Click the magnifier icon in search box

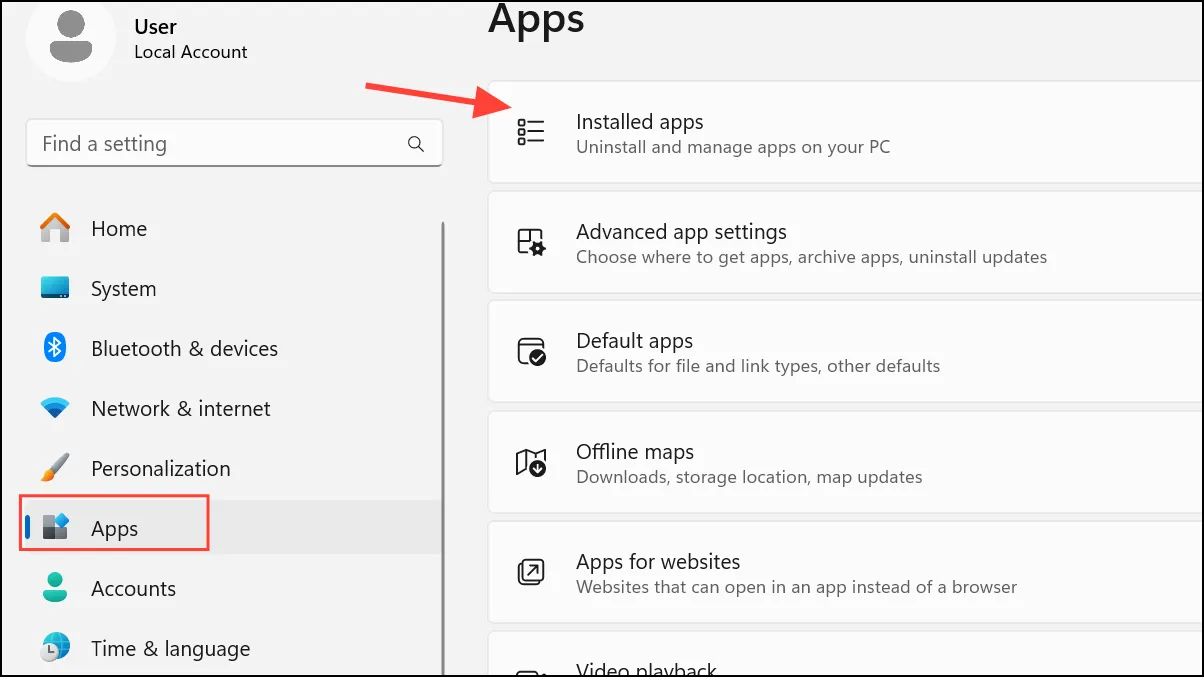coord(416,144)
